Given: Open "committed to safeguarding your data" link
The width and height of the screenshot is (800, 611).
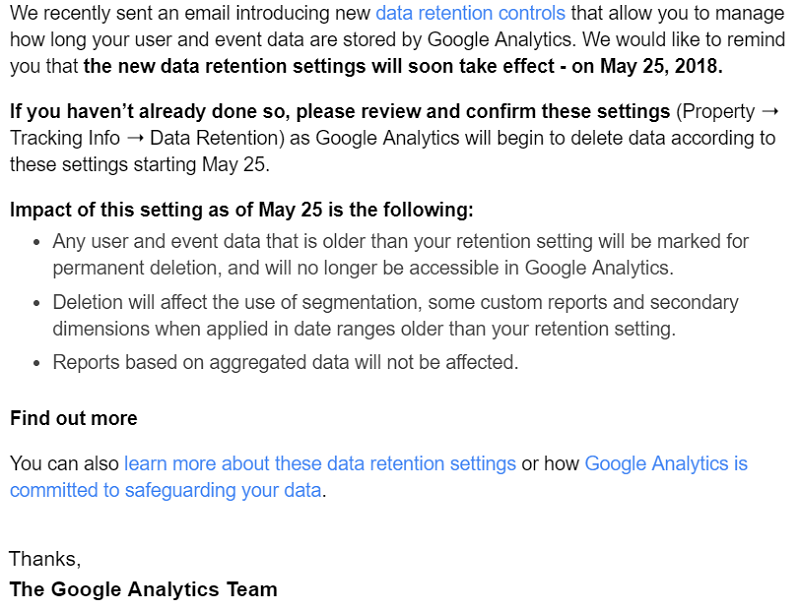Looking at the screenshot, I should coord(166,490).
